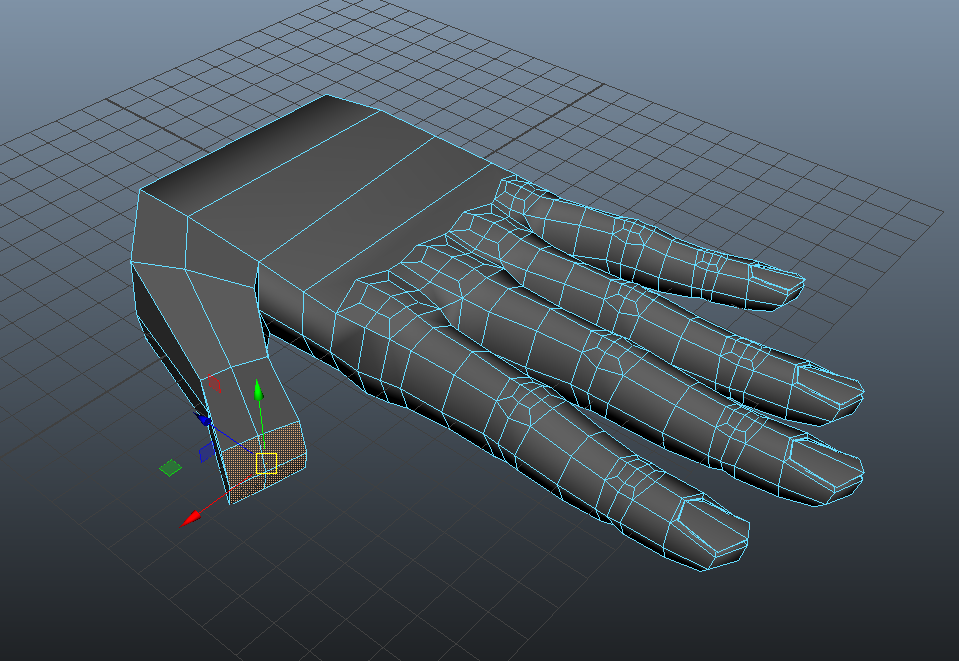Click the yellow center manipulator square
Viewport: 959px width, 661px height.
pos(266,463)
